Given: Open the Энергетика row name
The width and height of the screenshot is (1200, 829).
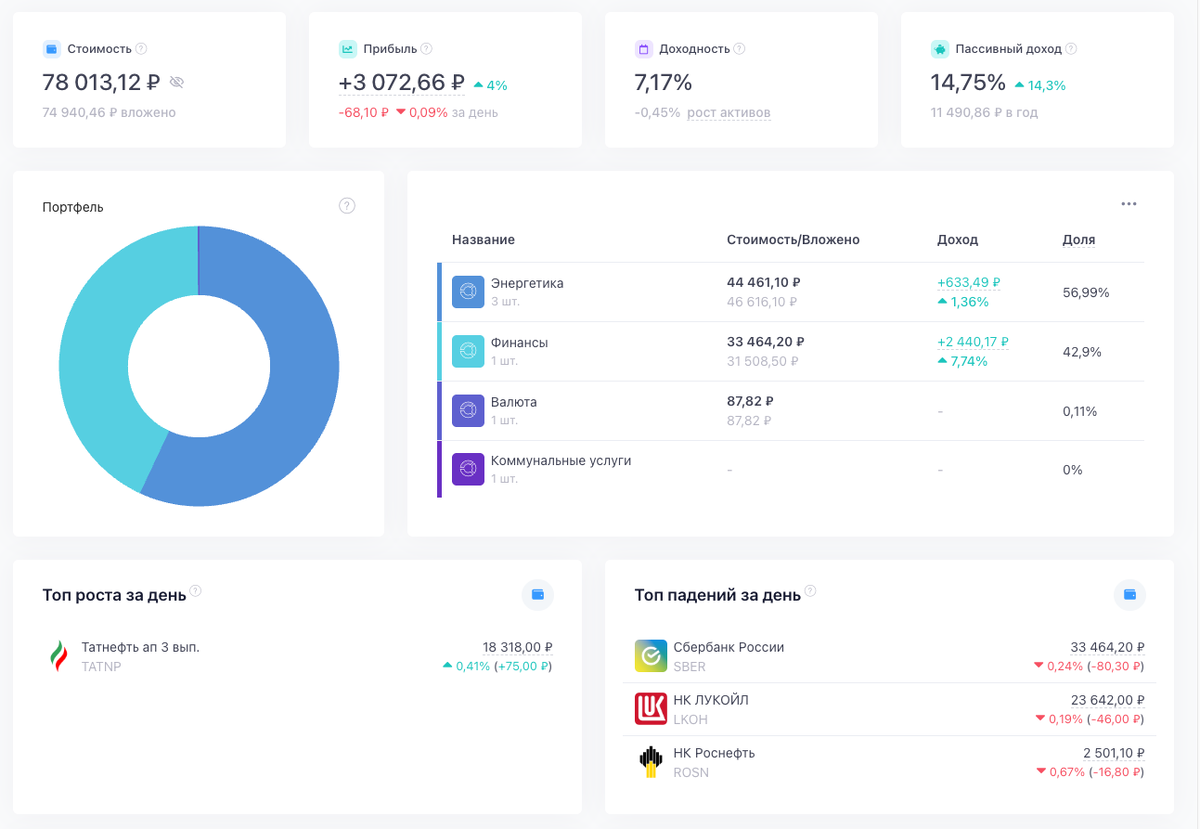Looking at the screenshot, I should pyautogui.click(x=527, y=283).
